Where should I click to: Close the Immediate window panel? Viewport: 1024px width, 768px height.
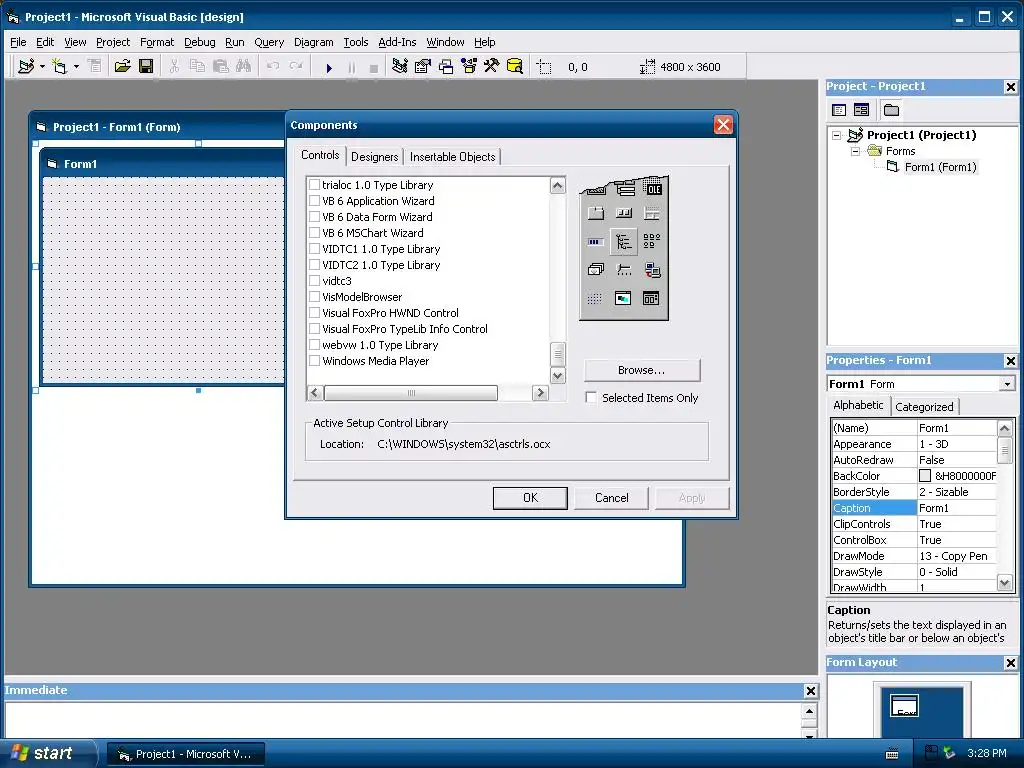coord(810,691)
